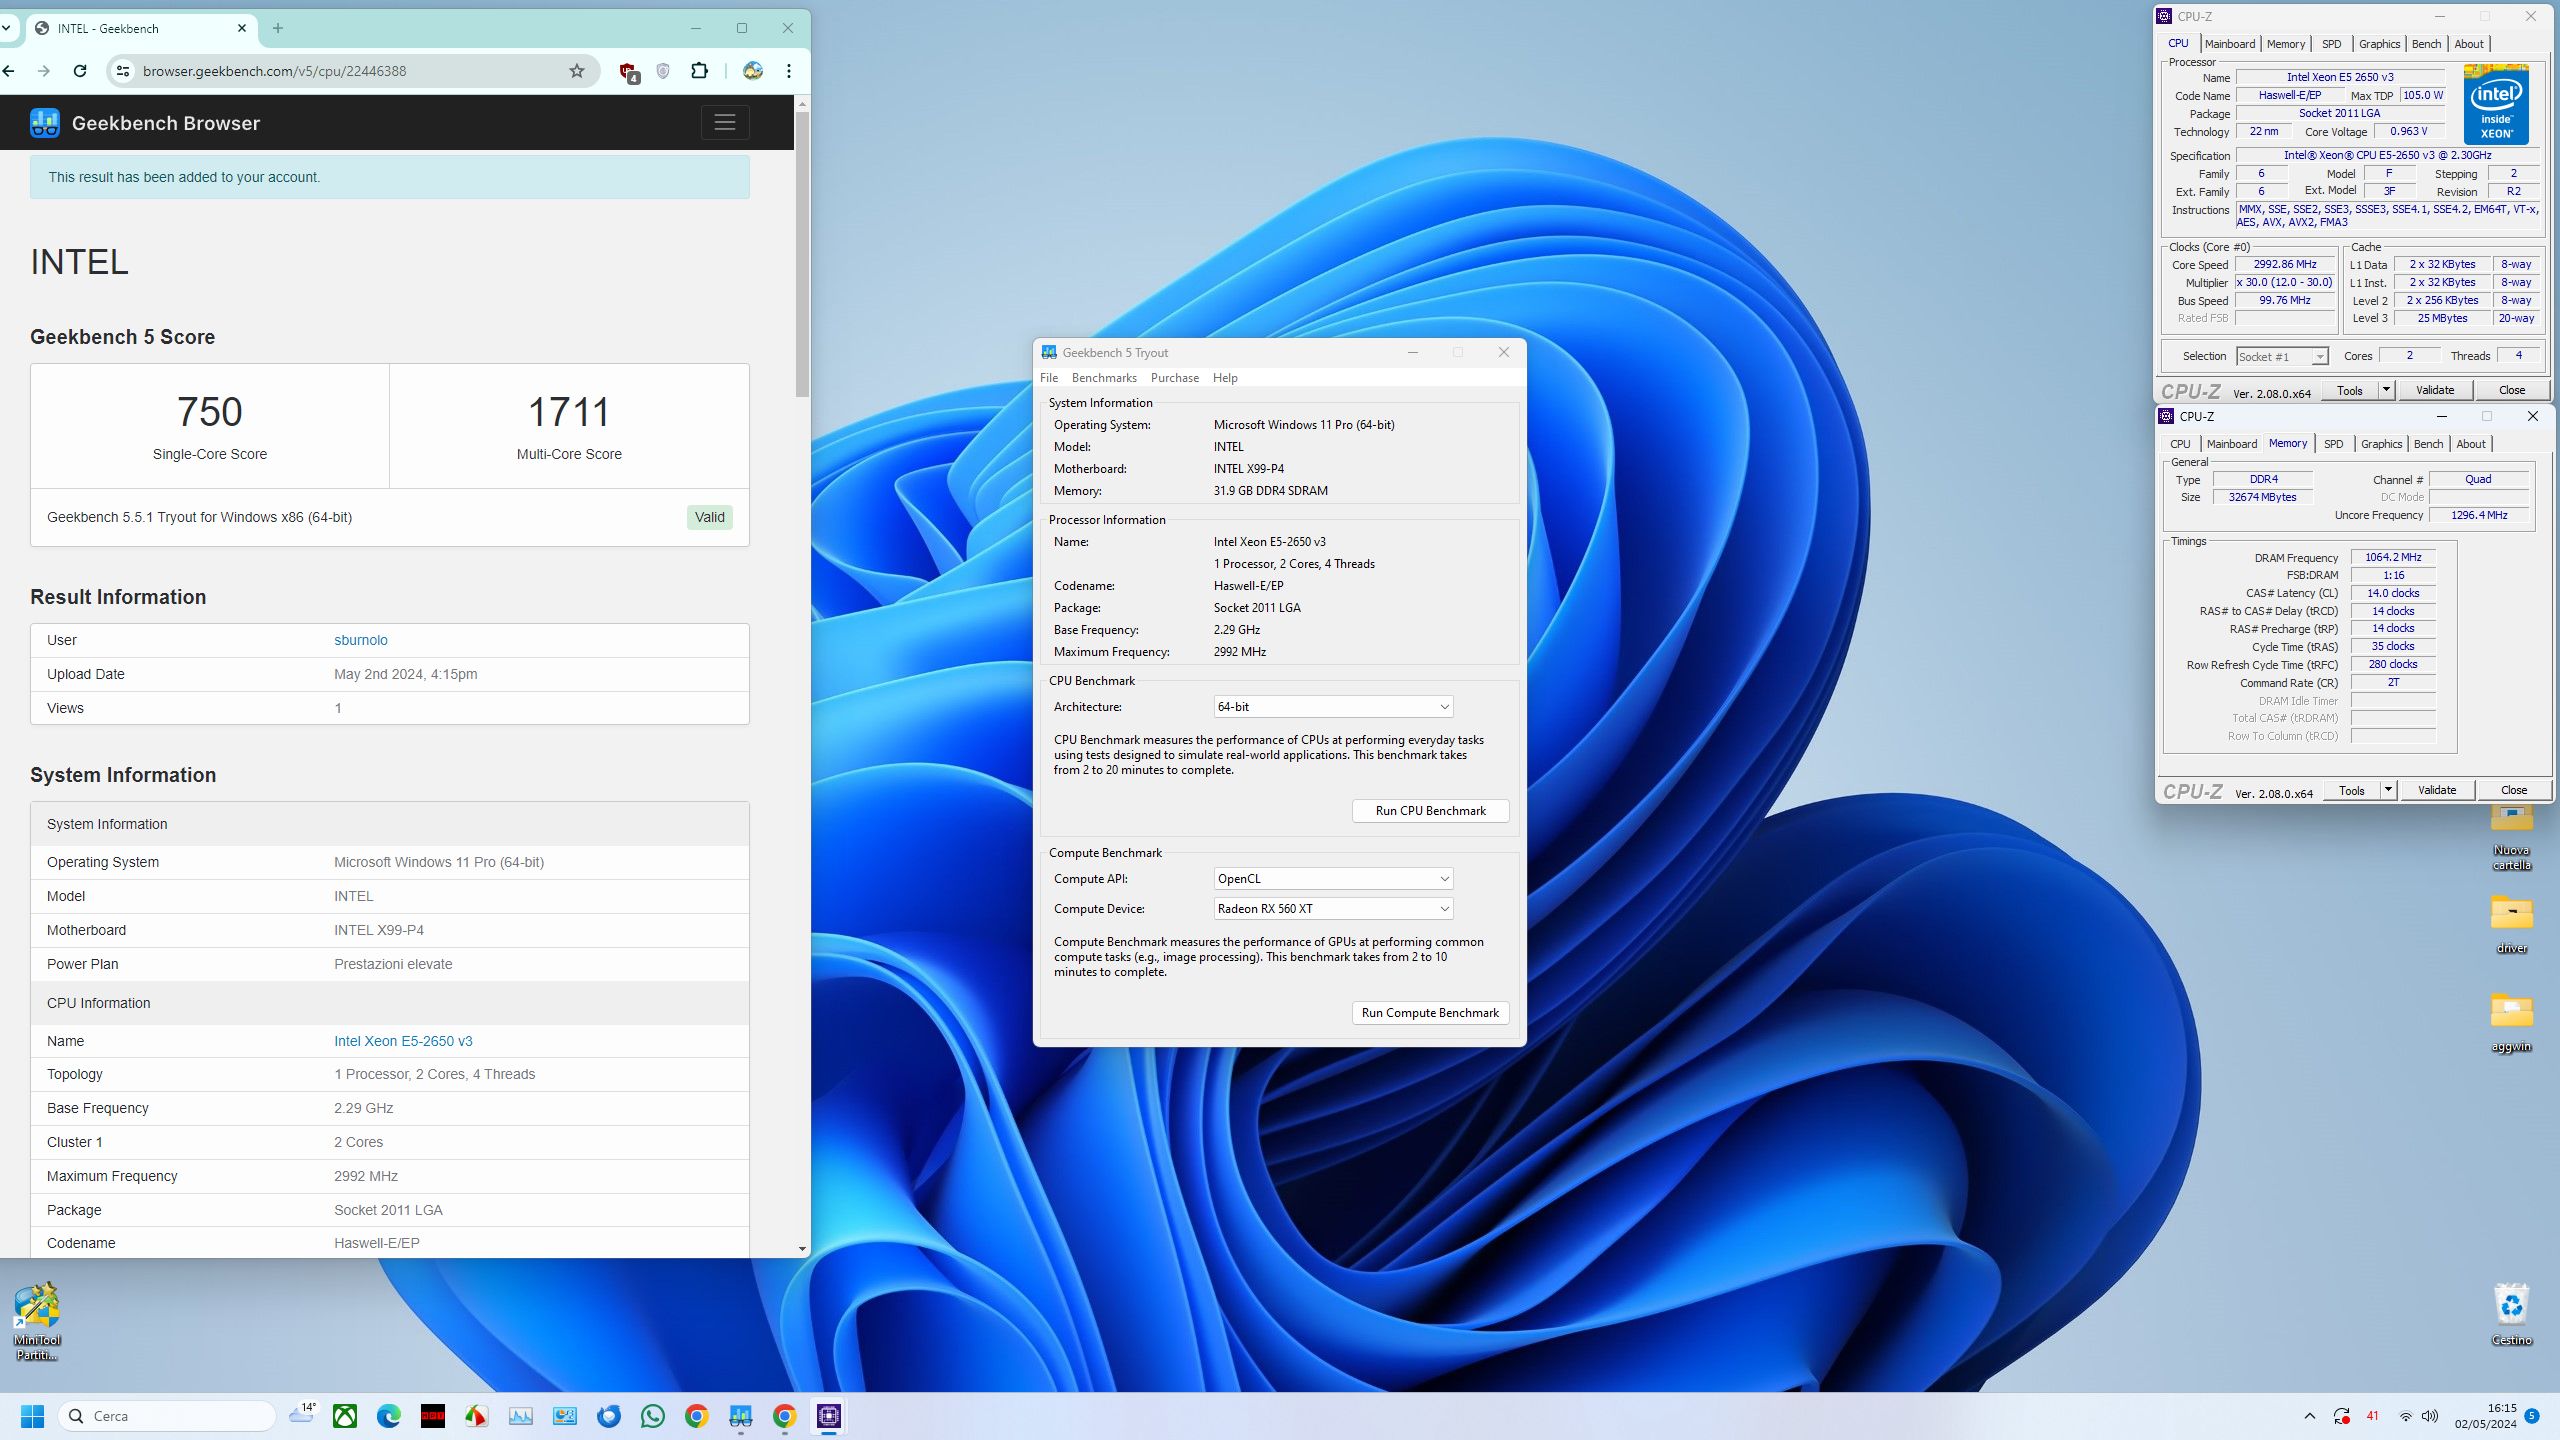Bookmark this page with the star icon
Screen dimensions: 2560x1440
[x=577, y=71]
